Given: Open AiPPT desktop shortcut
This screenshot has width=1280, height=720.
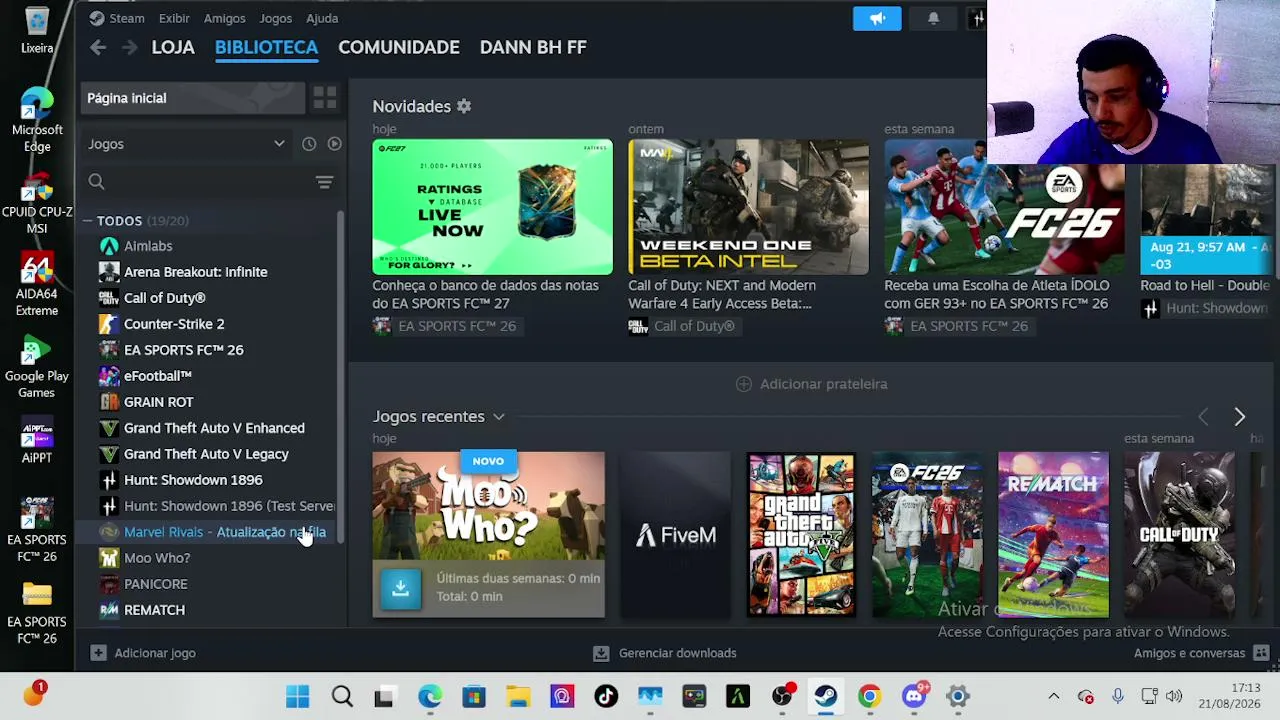Looking at the screenshot, I should [x=37, y=441].
